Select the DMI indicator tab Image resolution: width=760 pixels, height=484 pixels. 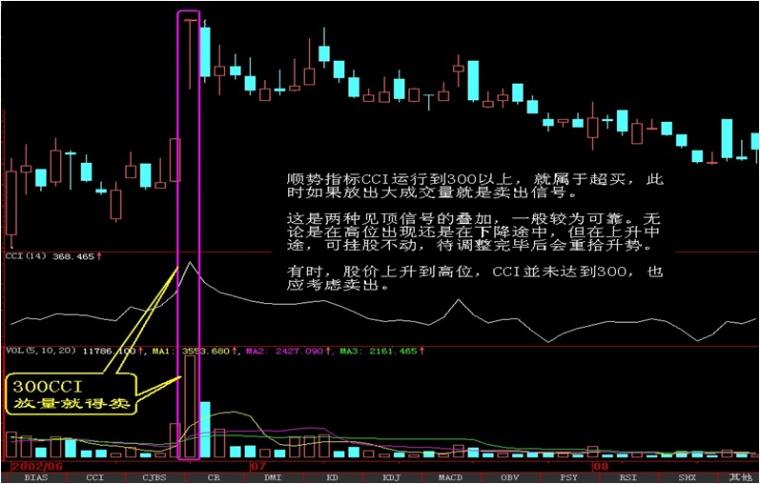(271, 478)
